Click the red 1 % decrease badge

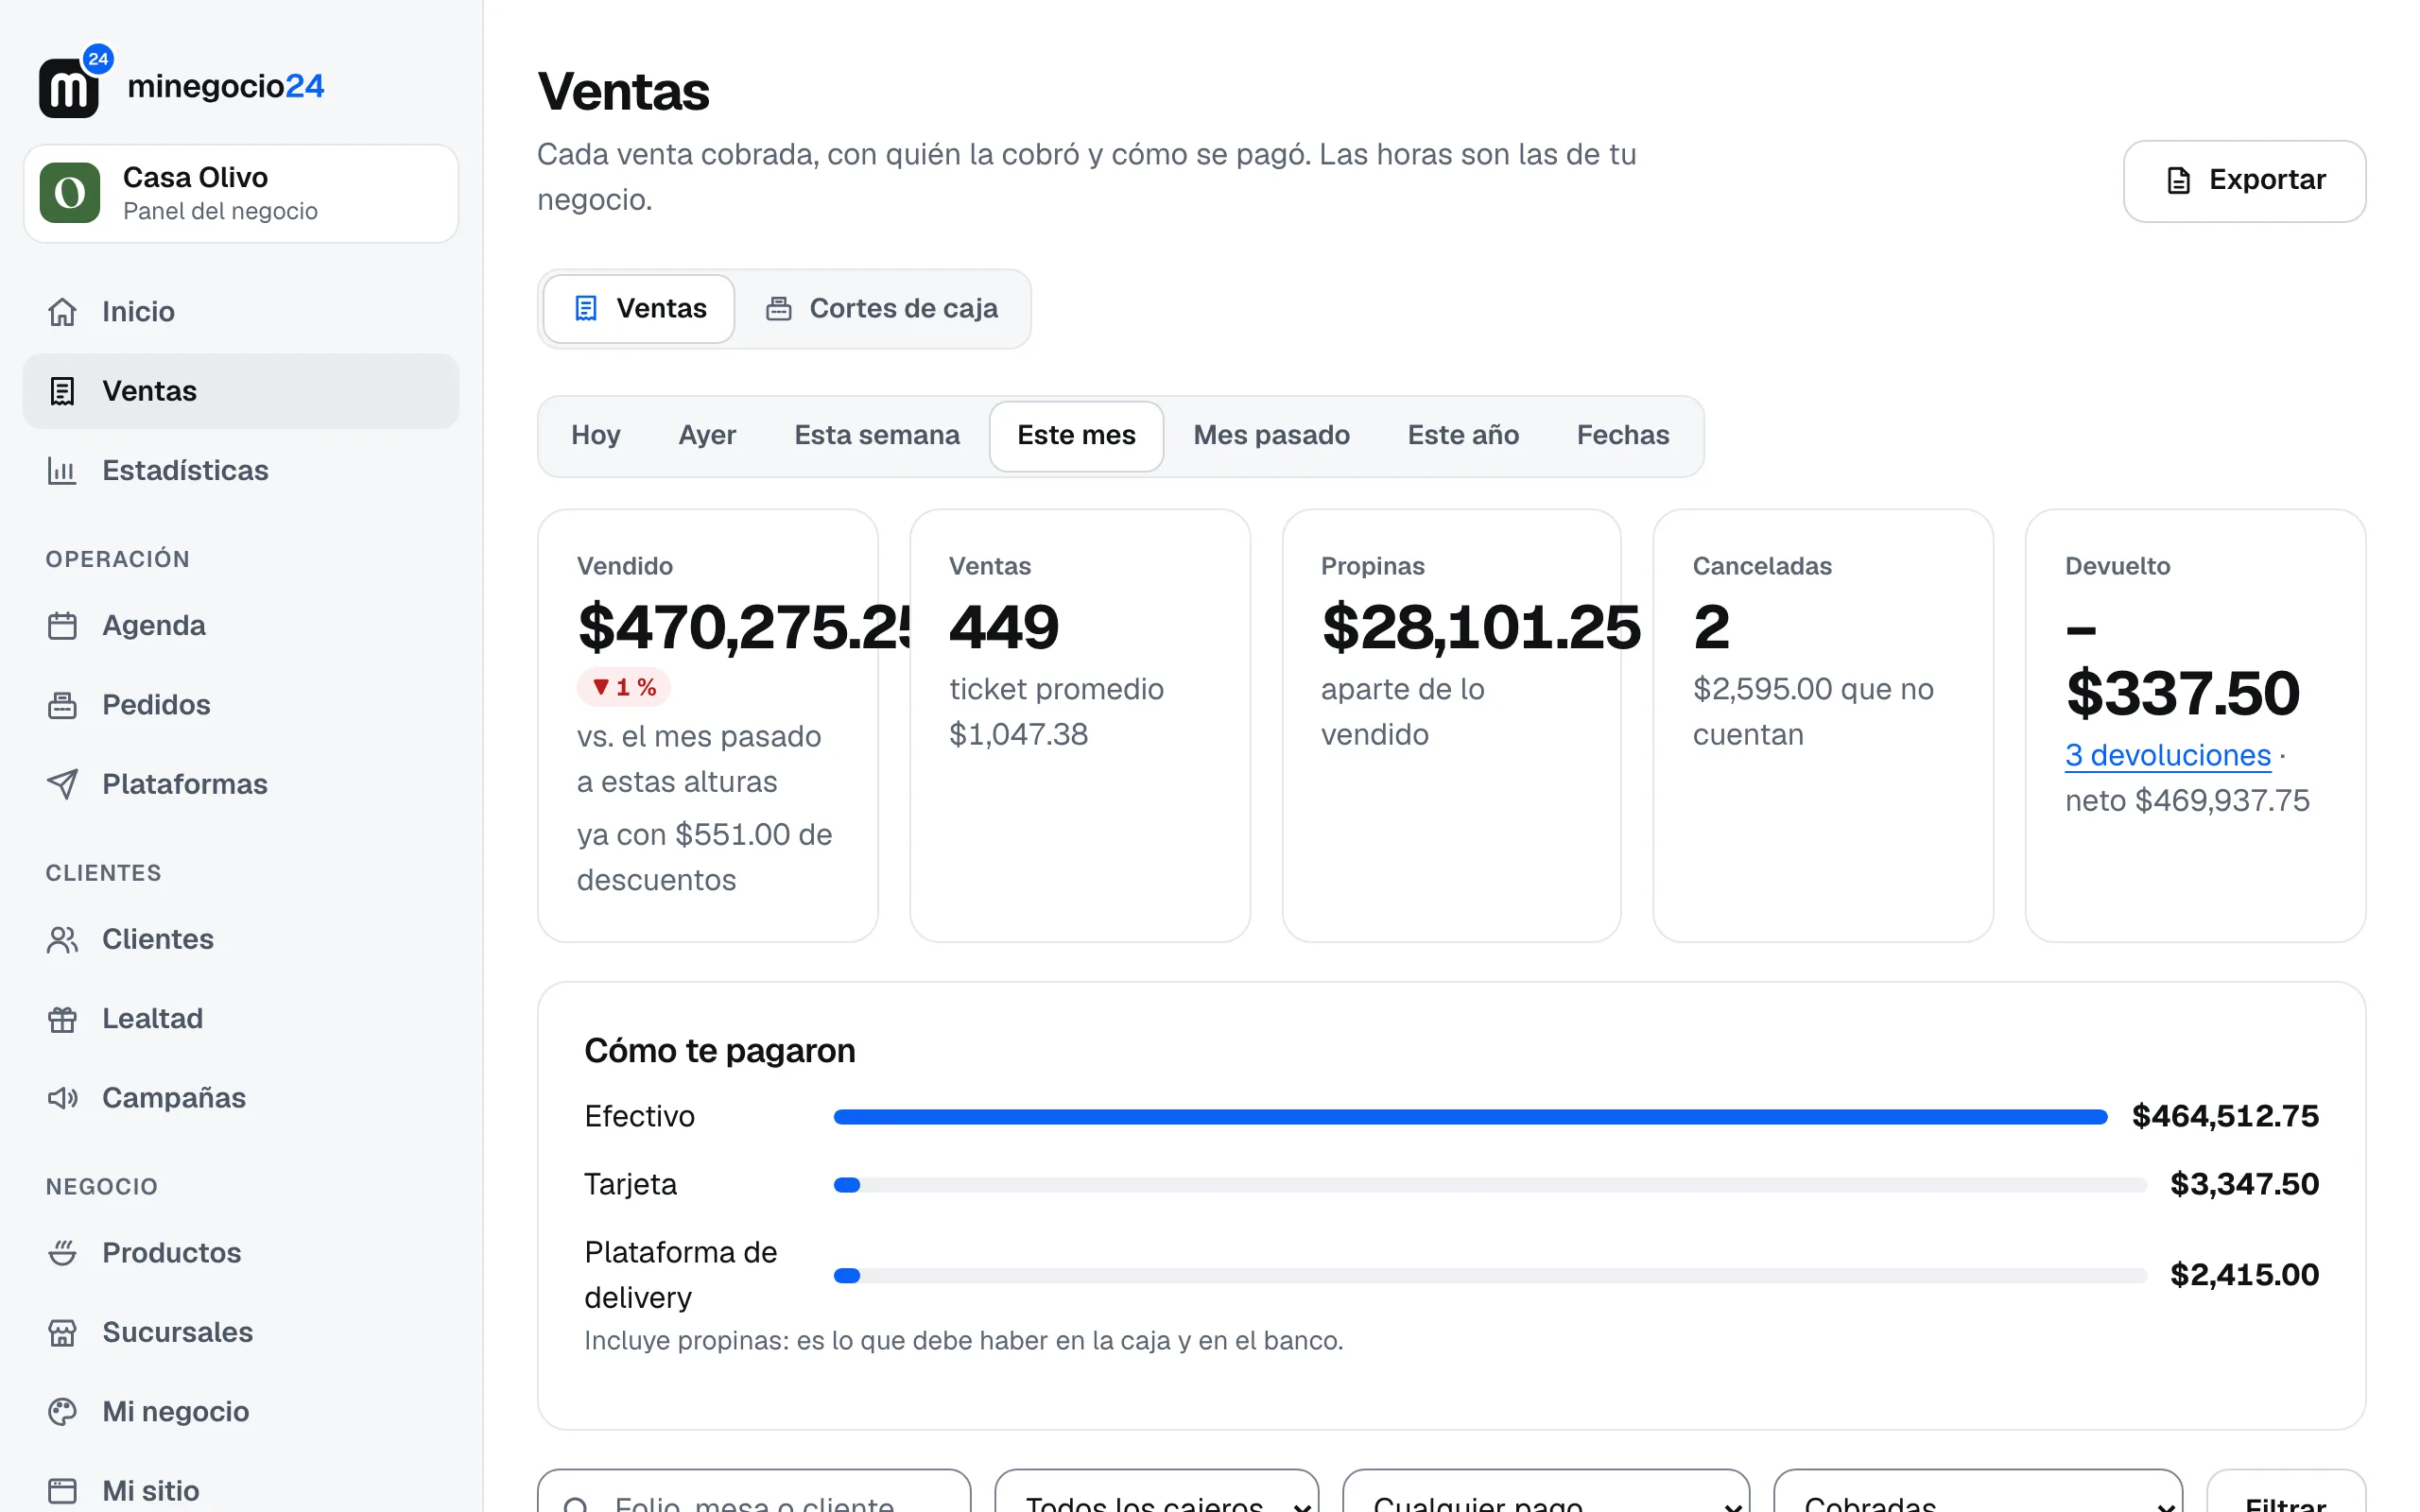pyautogui.click(x=624, y=687)
